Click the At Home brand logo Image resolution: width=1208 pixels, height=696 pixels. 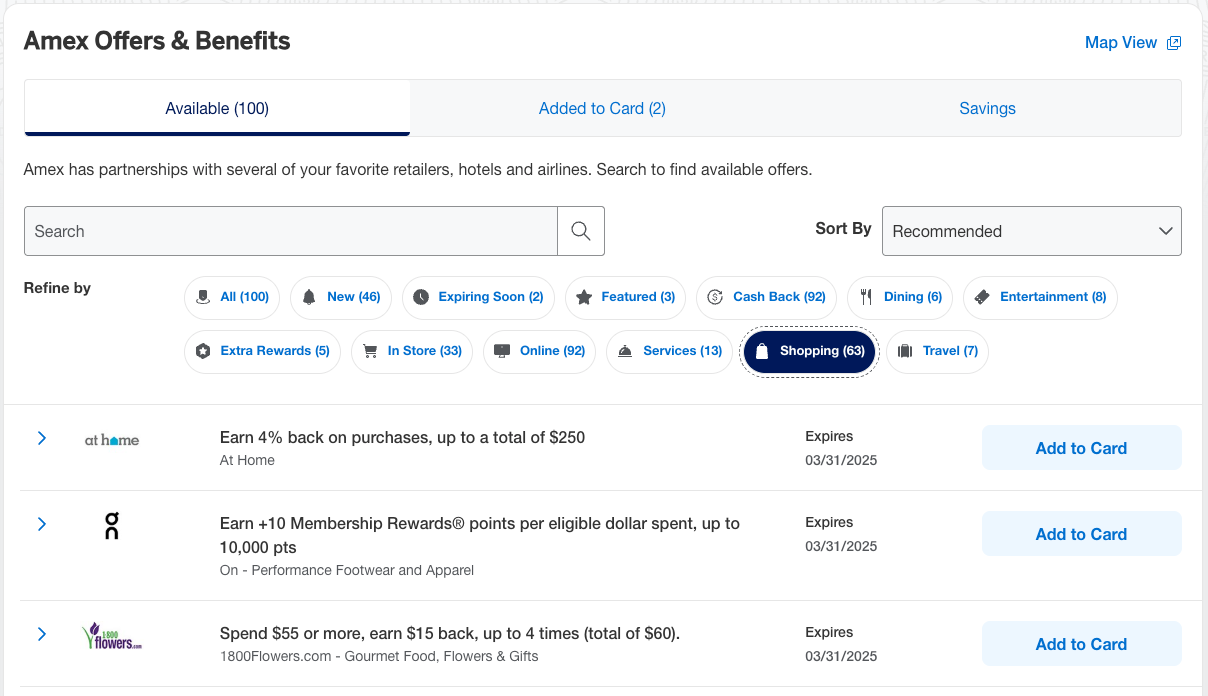click(x=112, y=439)
